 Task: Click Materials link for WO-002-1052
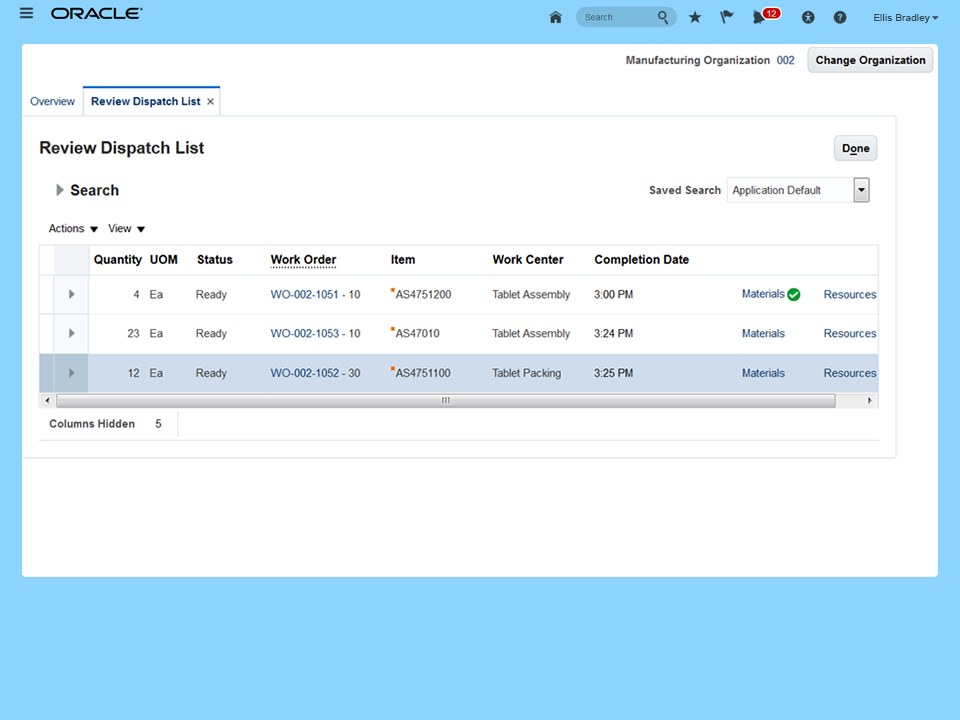[763, 373]
